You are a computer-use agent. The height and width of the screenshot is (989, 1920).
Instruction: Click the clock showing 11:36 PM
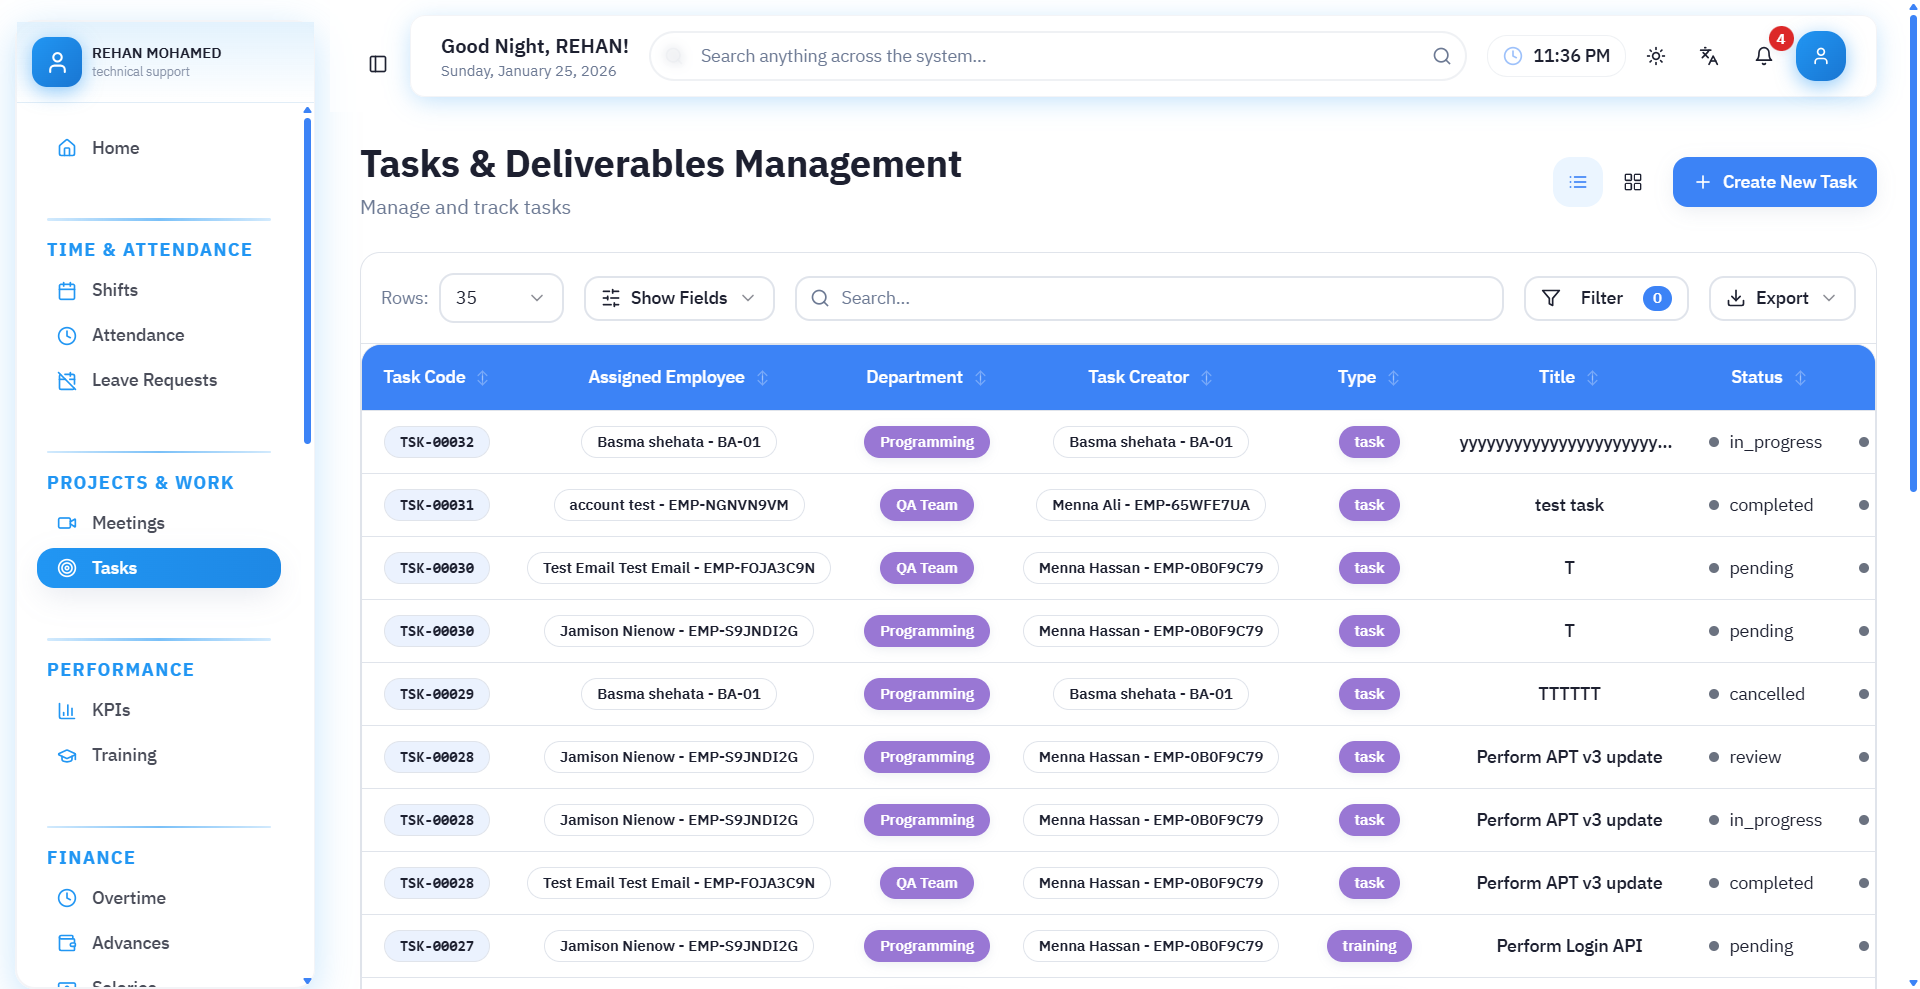[x=1557, y=56]
